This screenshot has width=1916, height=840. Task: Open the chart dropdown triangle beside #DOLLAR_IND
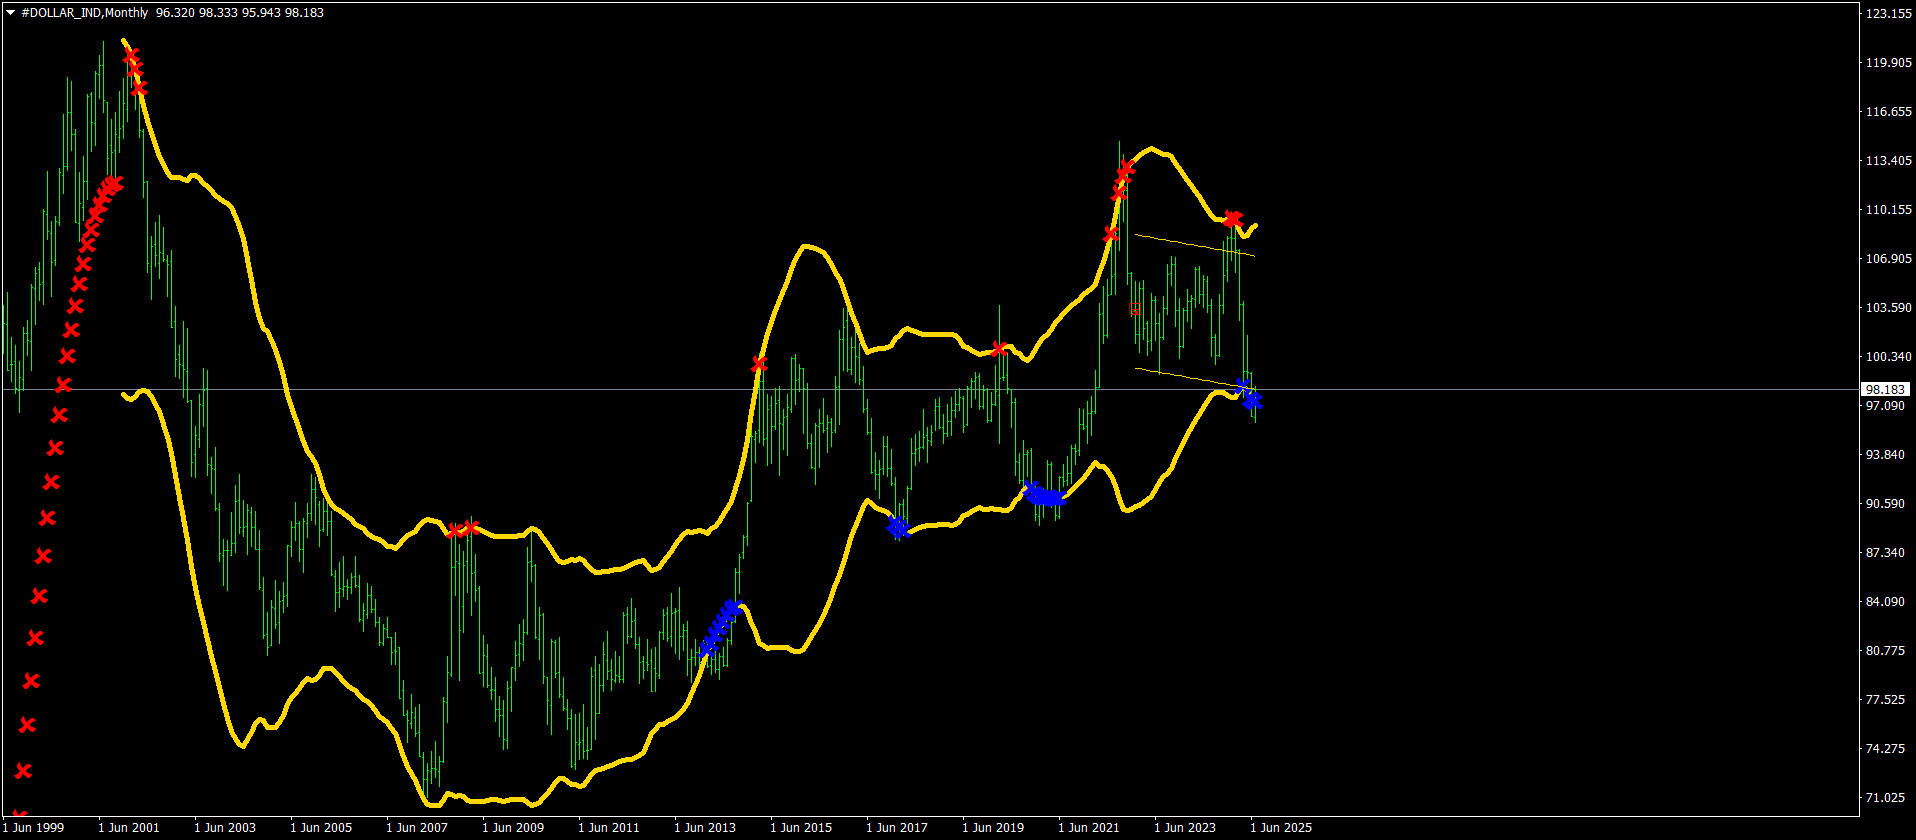[x=11, y=13]
